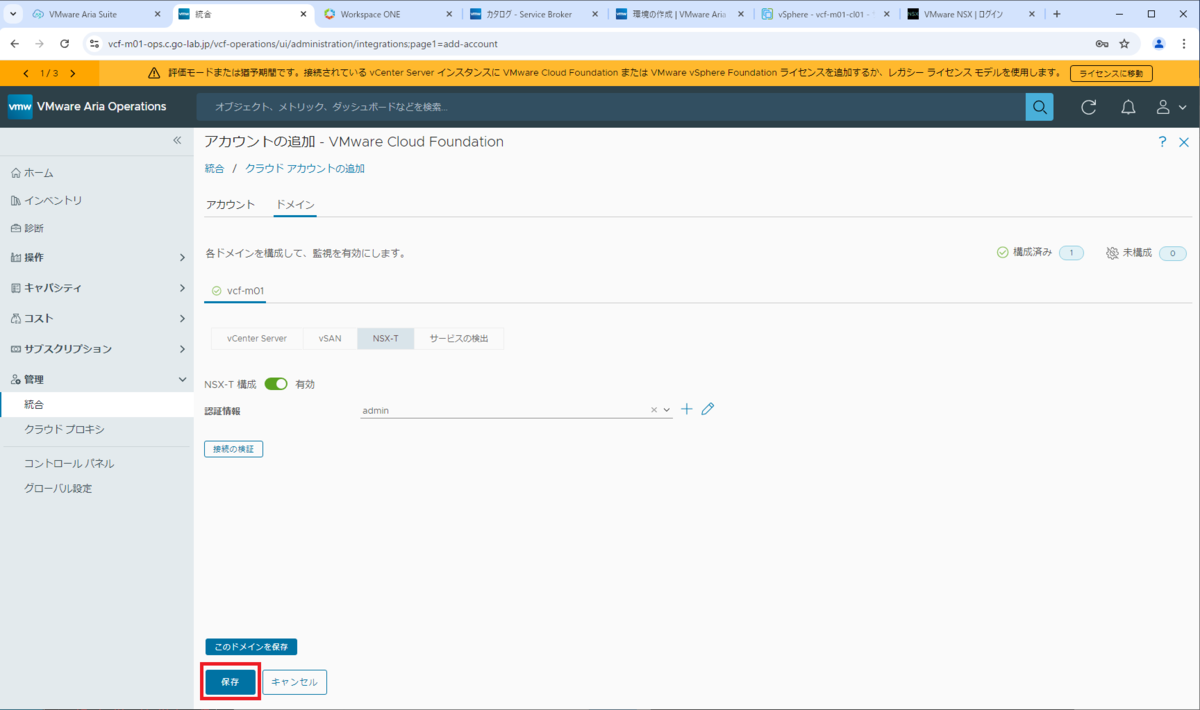
Task: Bookmark this page with star icon
Action: click(x=1124, y=44)
